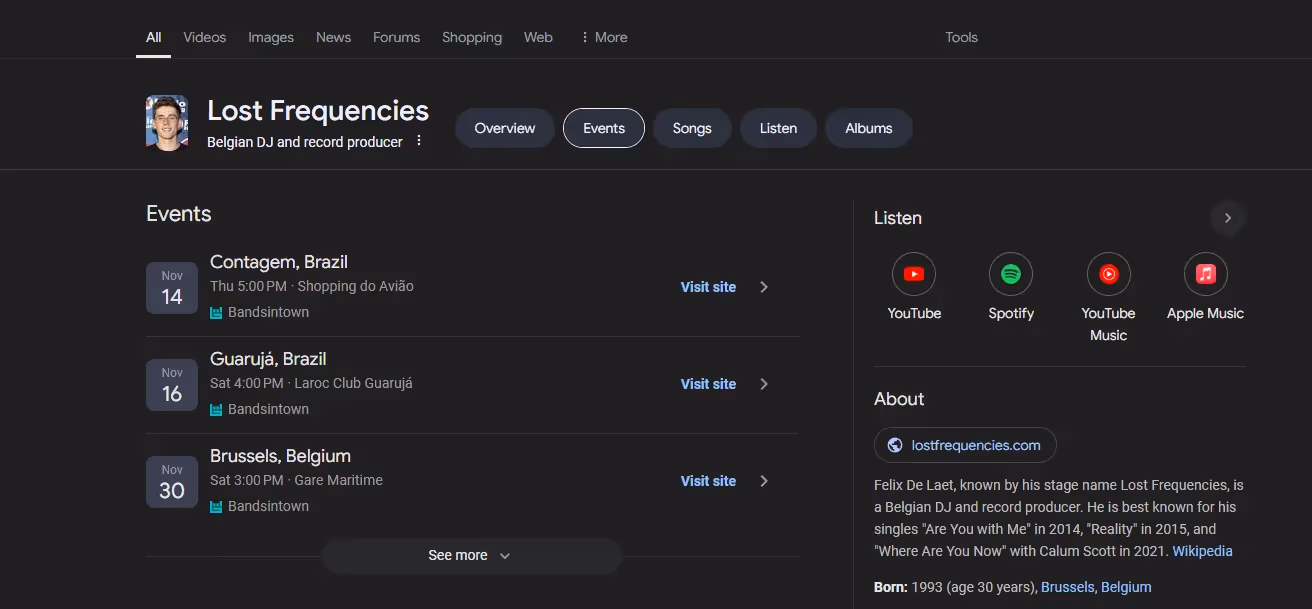Viewport: 1312px width, 609px height.
Task: Expand Contagem event chevron arrow
Action: tap(764, 287)
